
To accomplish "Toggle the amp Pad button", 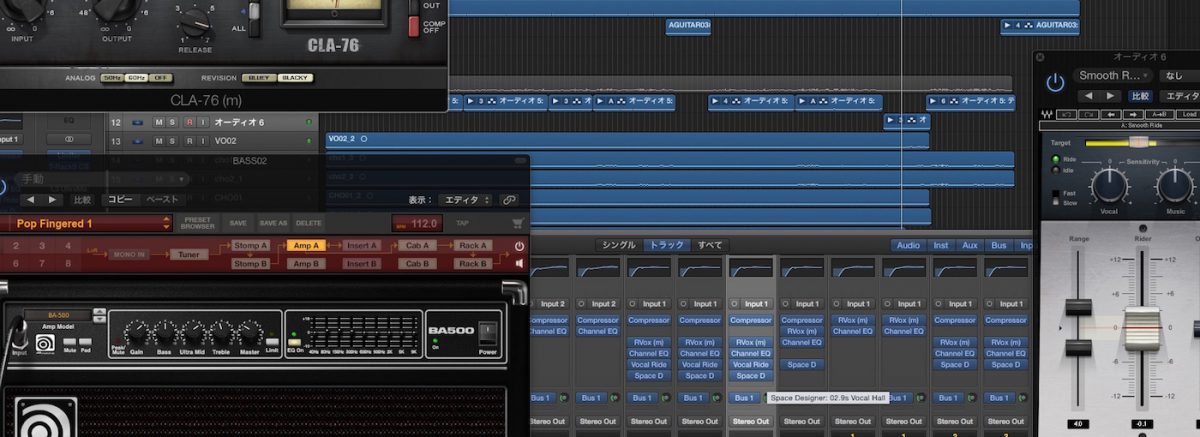I will point(86,340).
